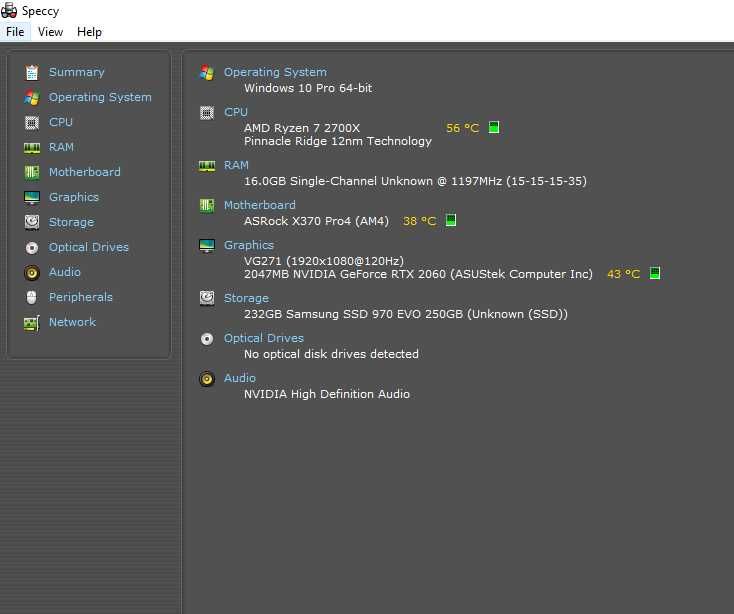Open the Help menu
734x614 pixels.
[89, 32]
